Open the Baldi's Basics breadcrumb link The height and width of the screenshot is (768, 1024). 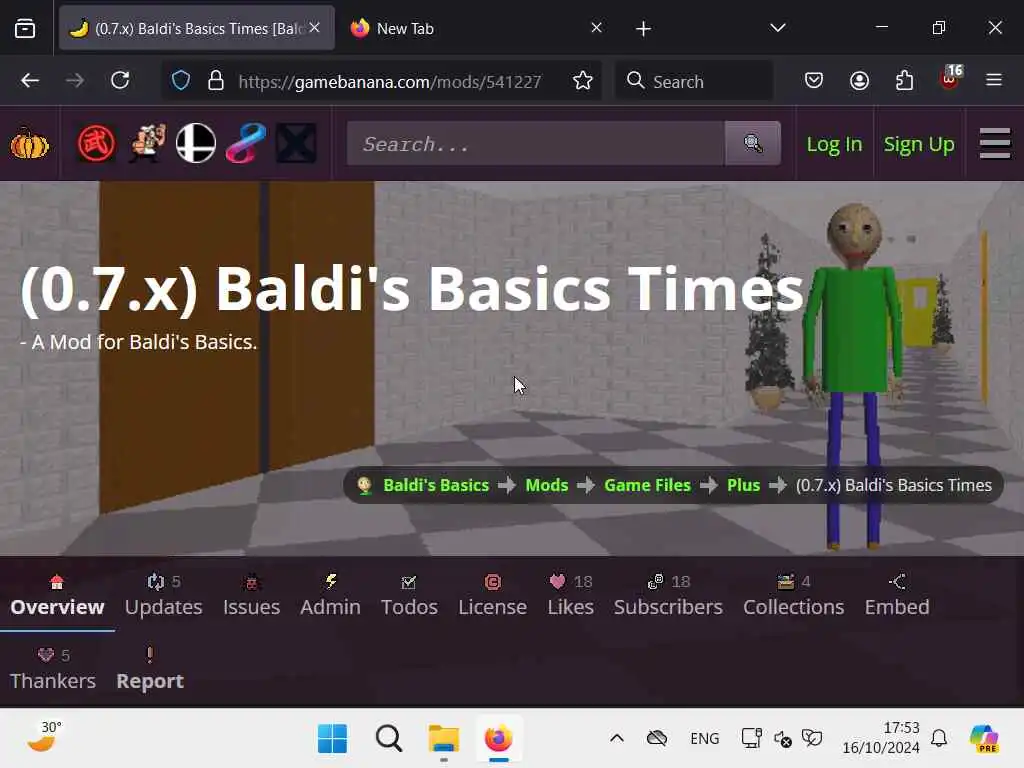[x=436, y=485]
